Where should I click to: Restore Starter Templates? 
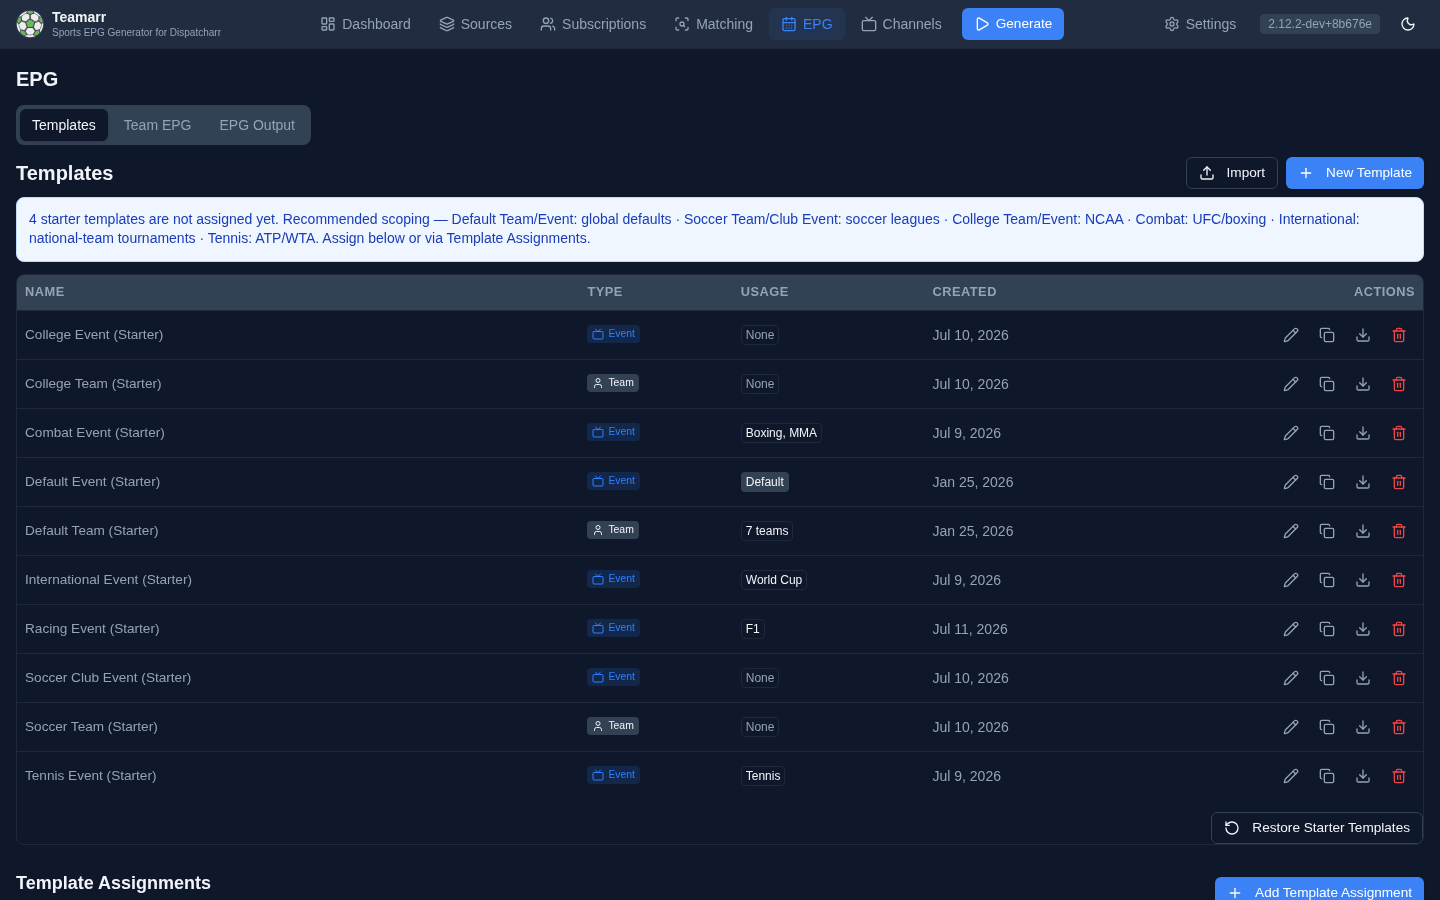point(1317,828)
